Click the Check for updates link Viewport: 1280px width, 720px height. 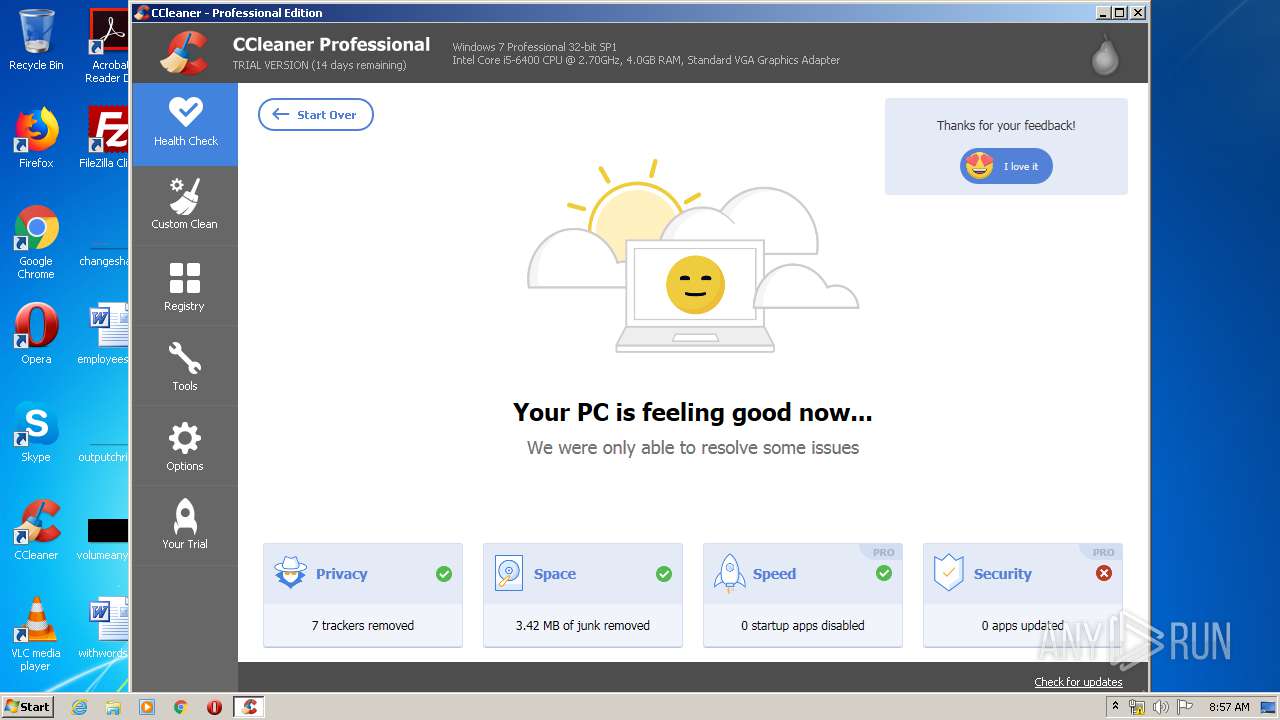1078,682
